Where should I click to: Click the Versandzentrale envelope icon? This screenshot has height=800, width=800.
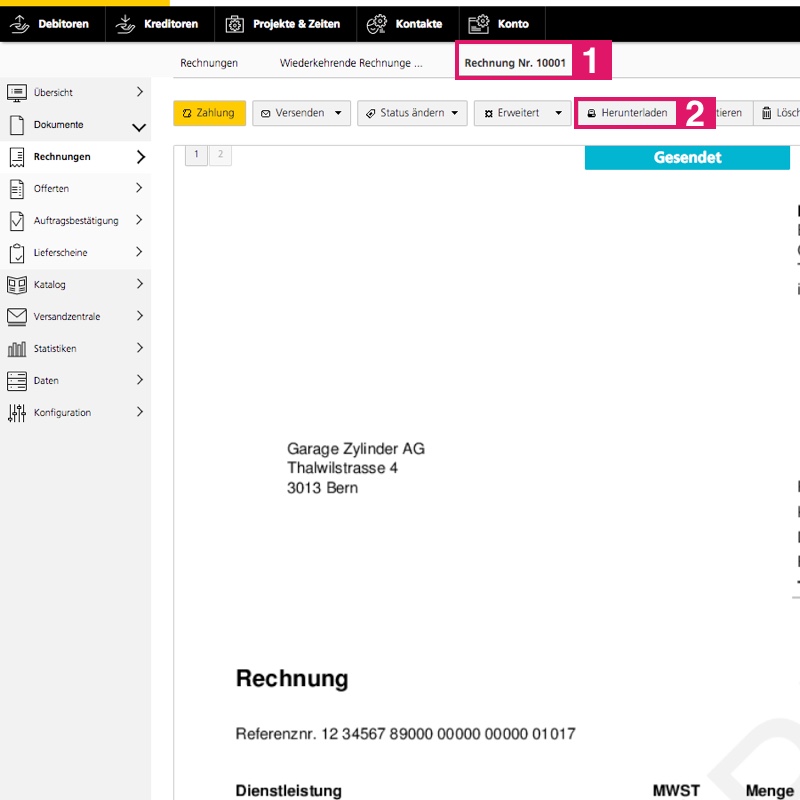17,317
